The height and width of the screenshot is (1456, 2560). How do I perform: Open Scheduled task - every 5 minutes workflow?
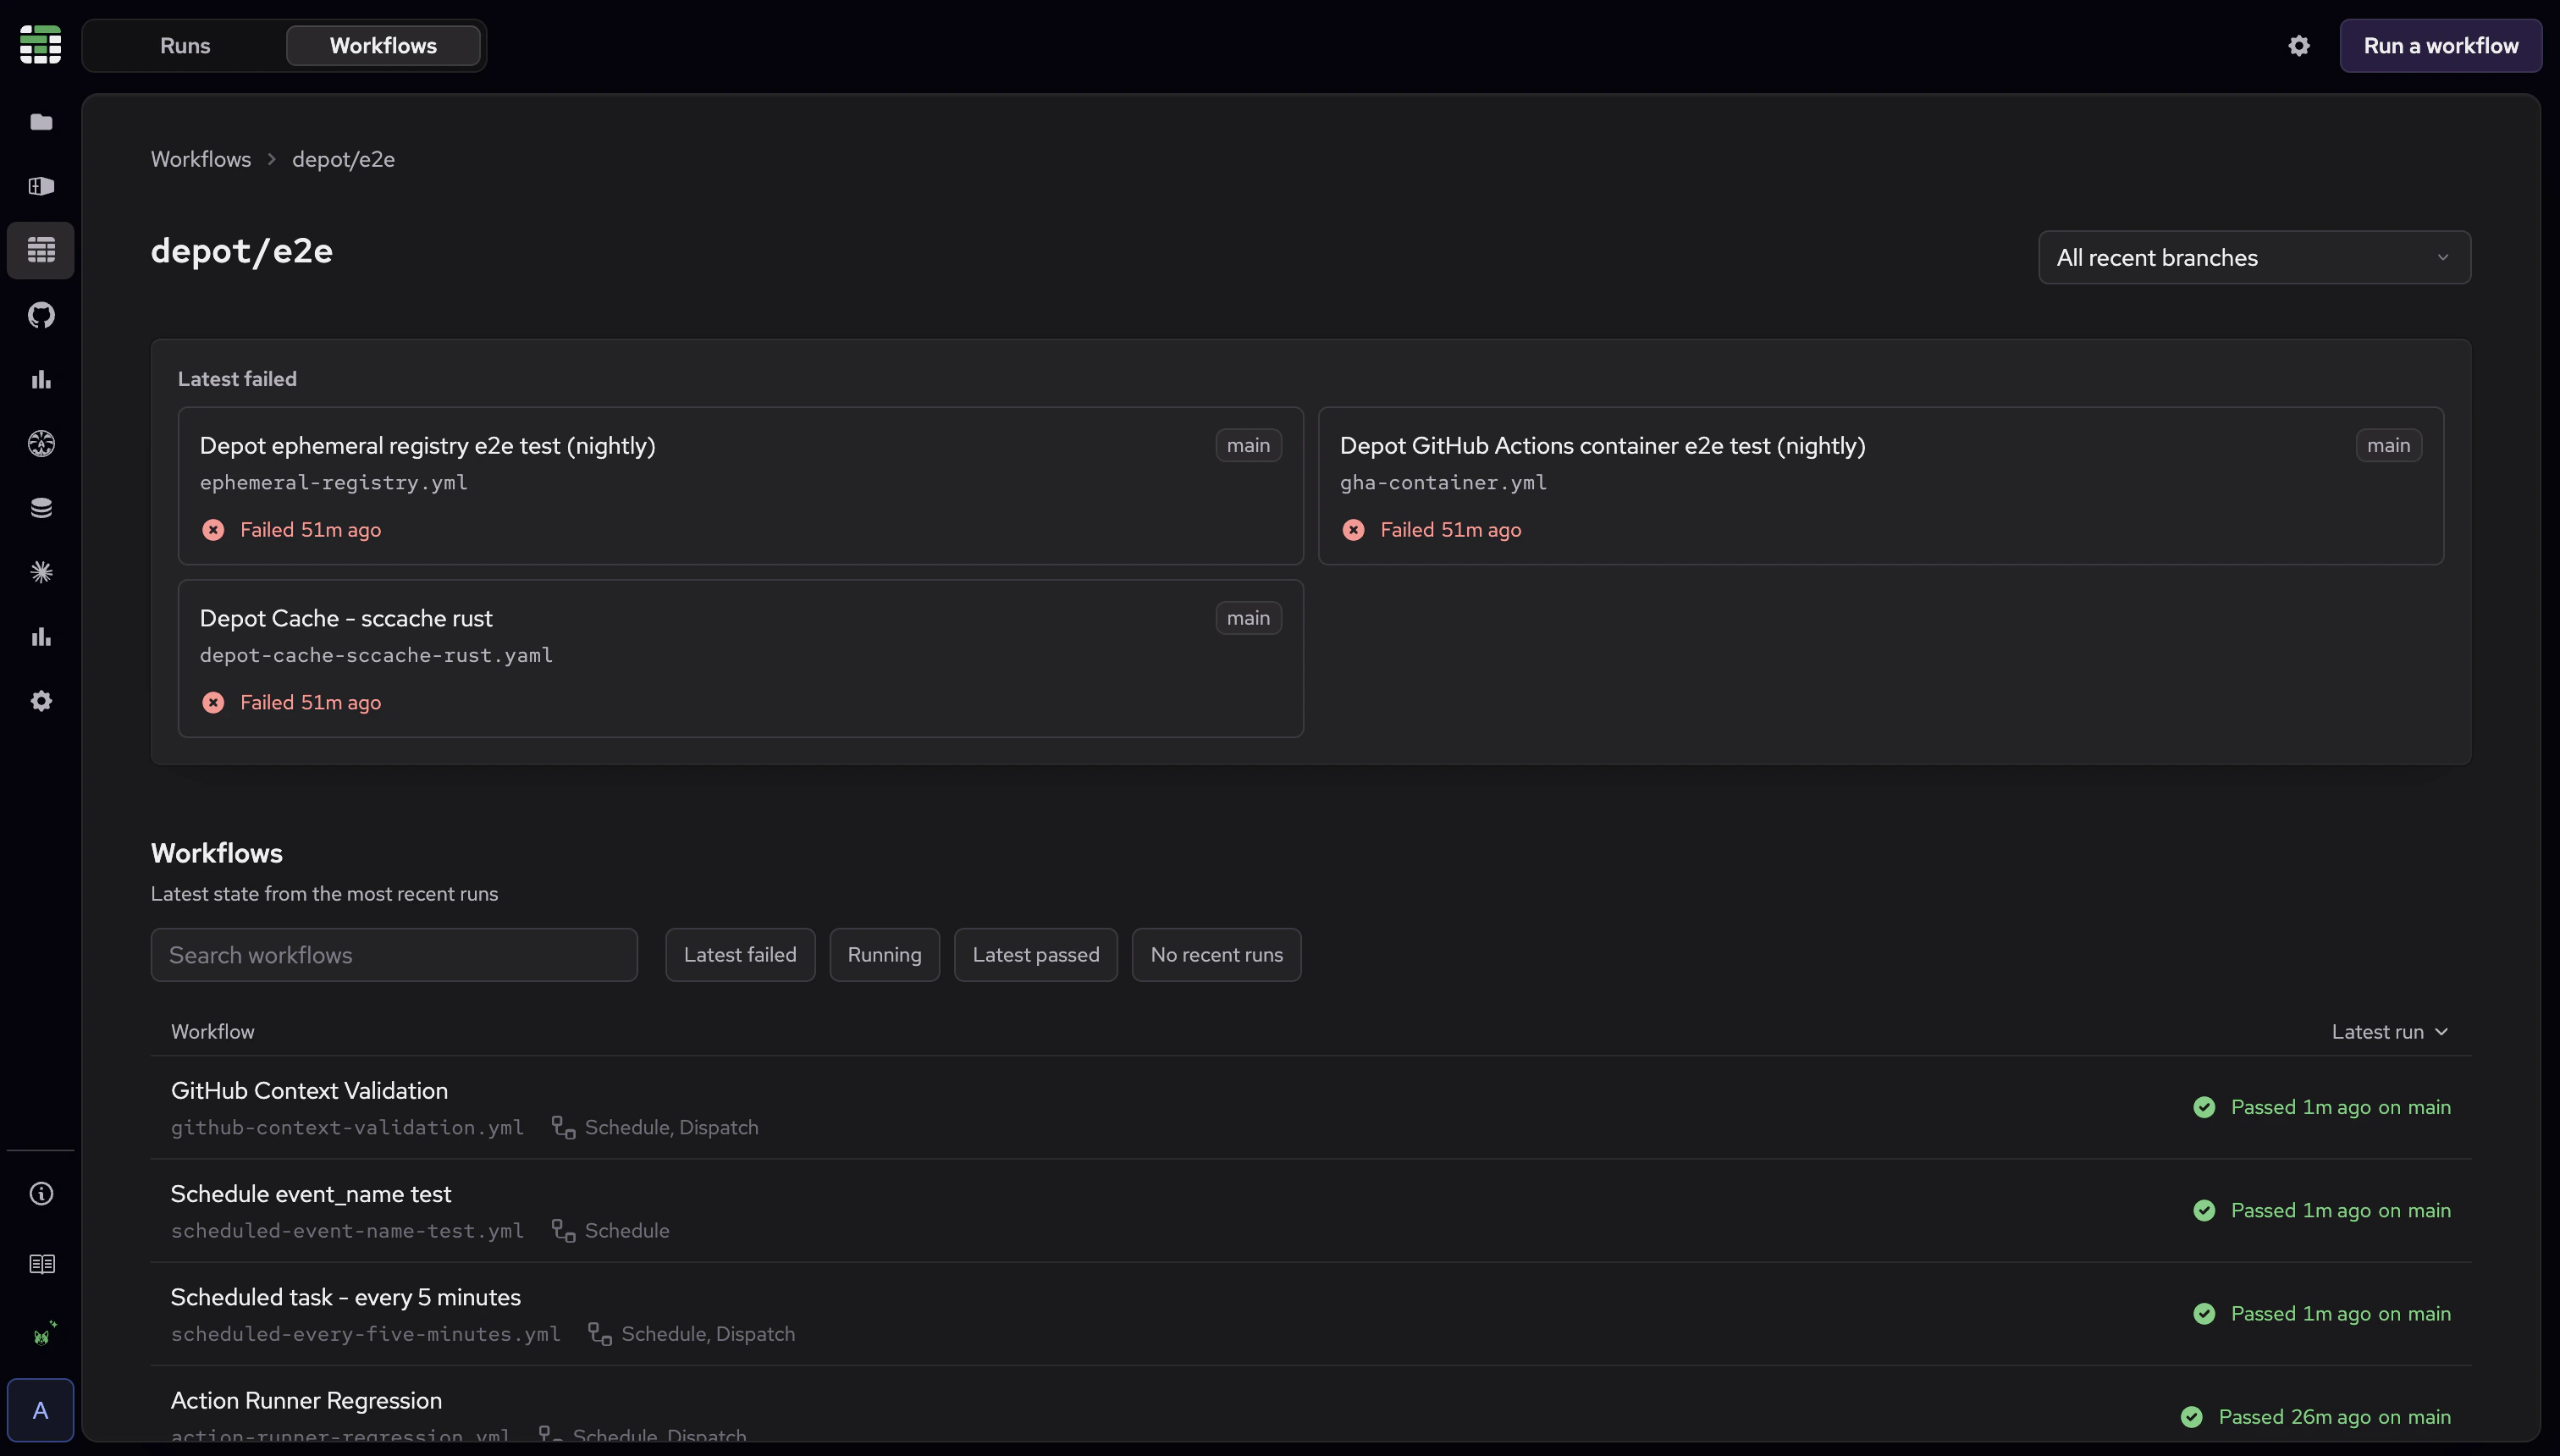point(1310,1314)
